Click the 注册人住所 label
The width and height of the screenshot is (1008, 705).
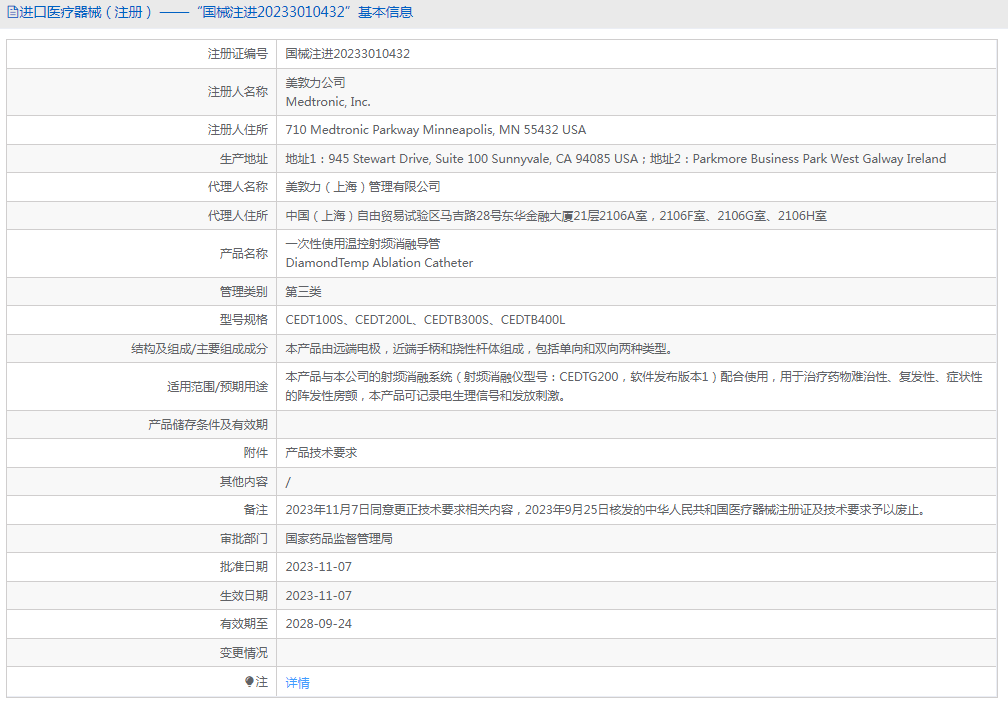point(237,130)
